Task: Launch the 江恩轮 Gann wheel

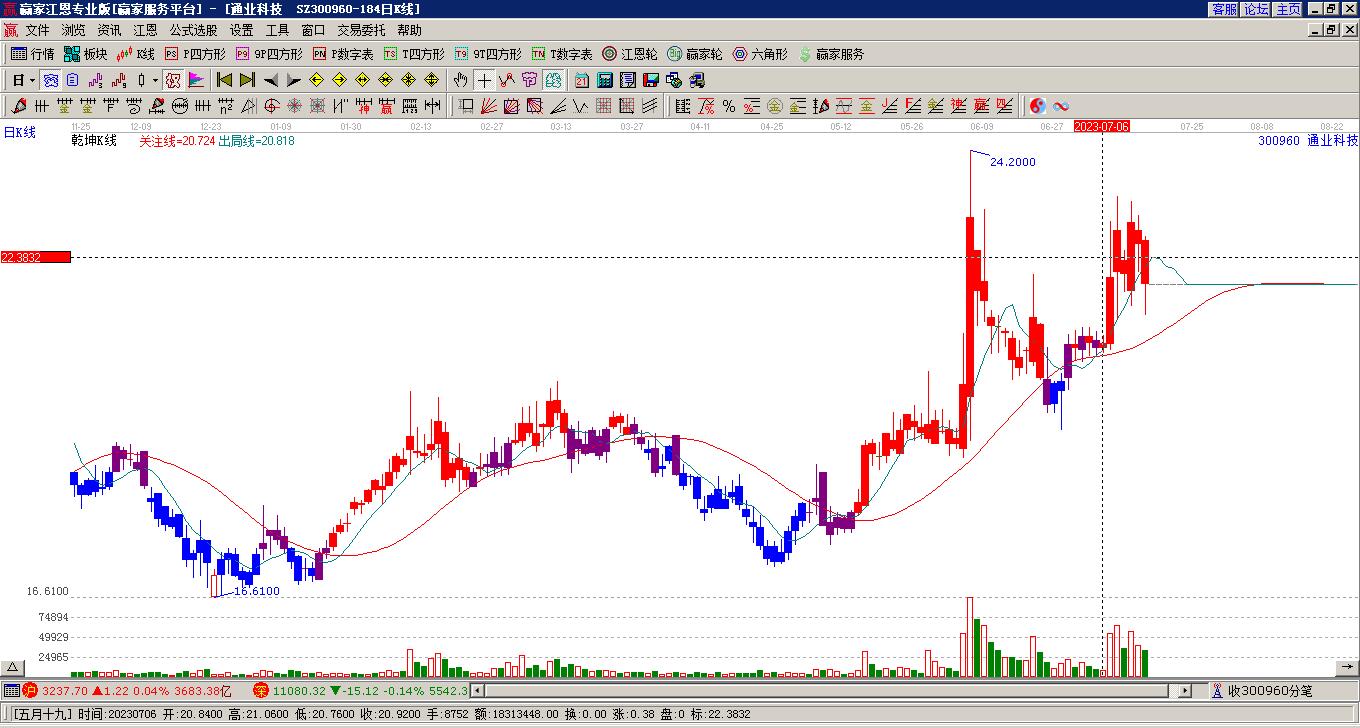Action: point(630,54)
